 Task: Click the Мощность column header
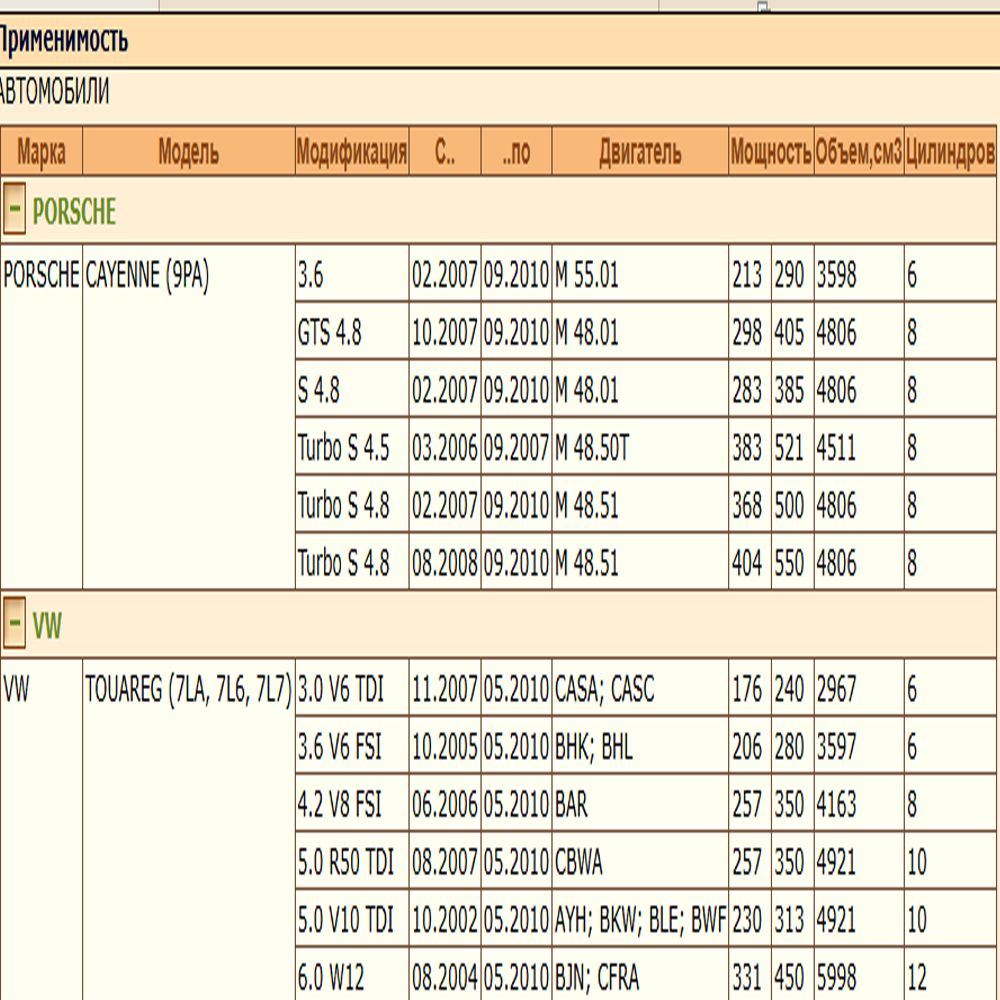(x=770, y=152)
